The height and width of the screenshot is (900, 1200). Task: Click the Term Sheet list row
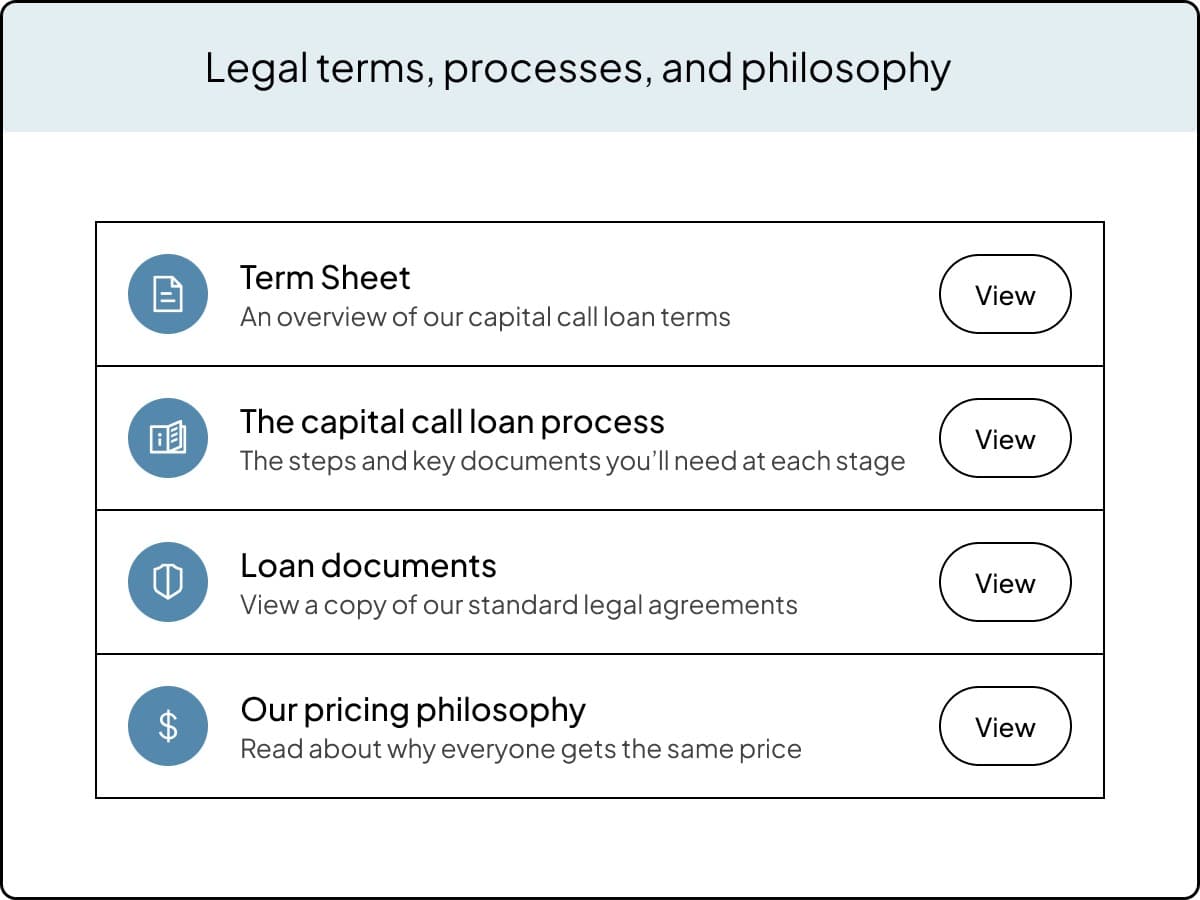600,292
